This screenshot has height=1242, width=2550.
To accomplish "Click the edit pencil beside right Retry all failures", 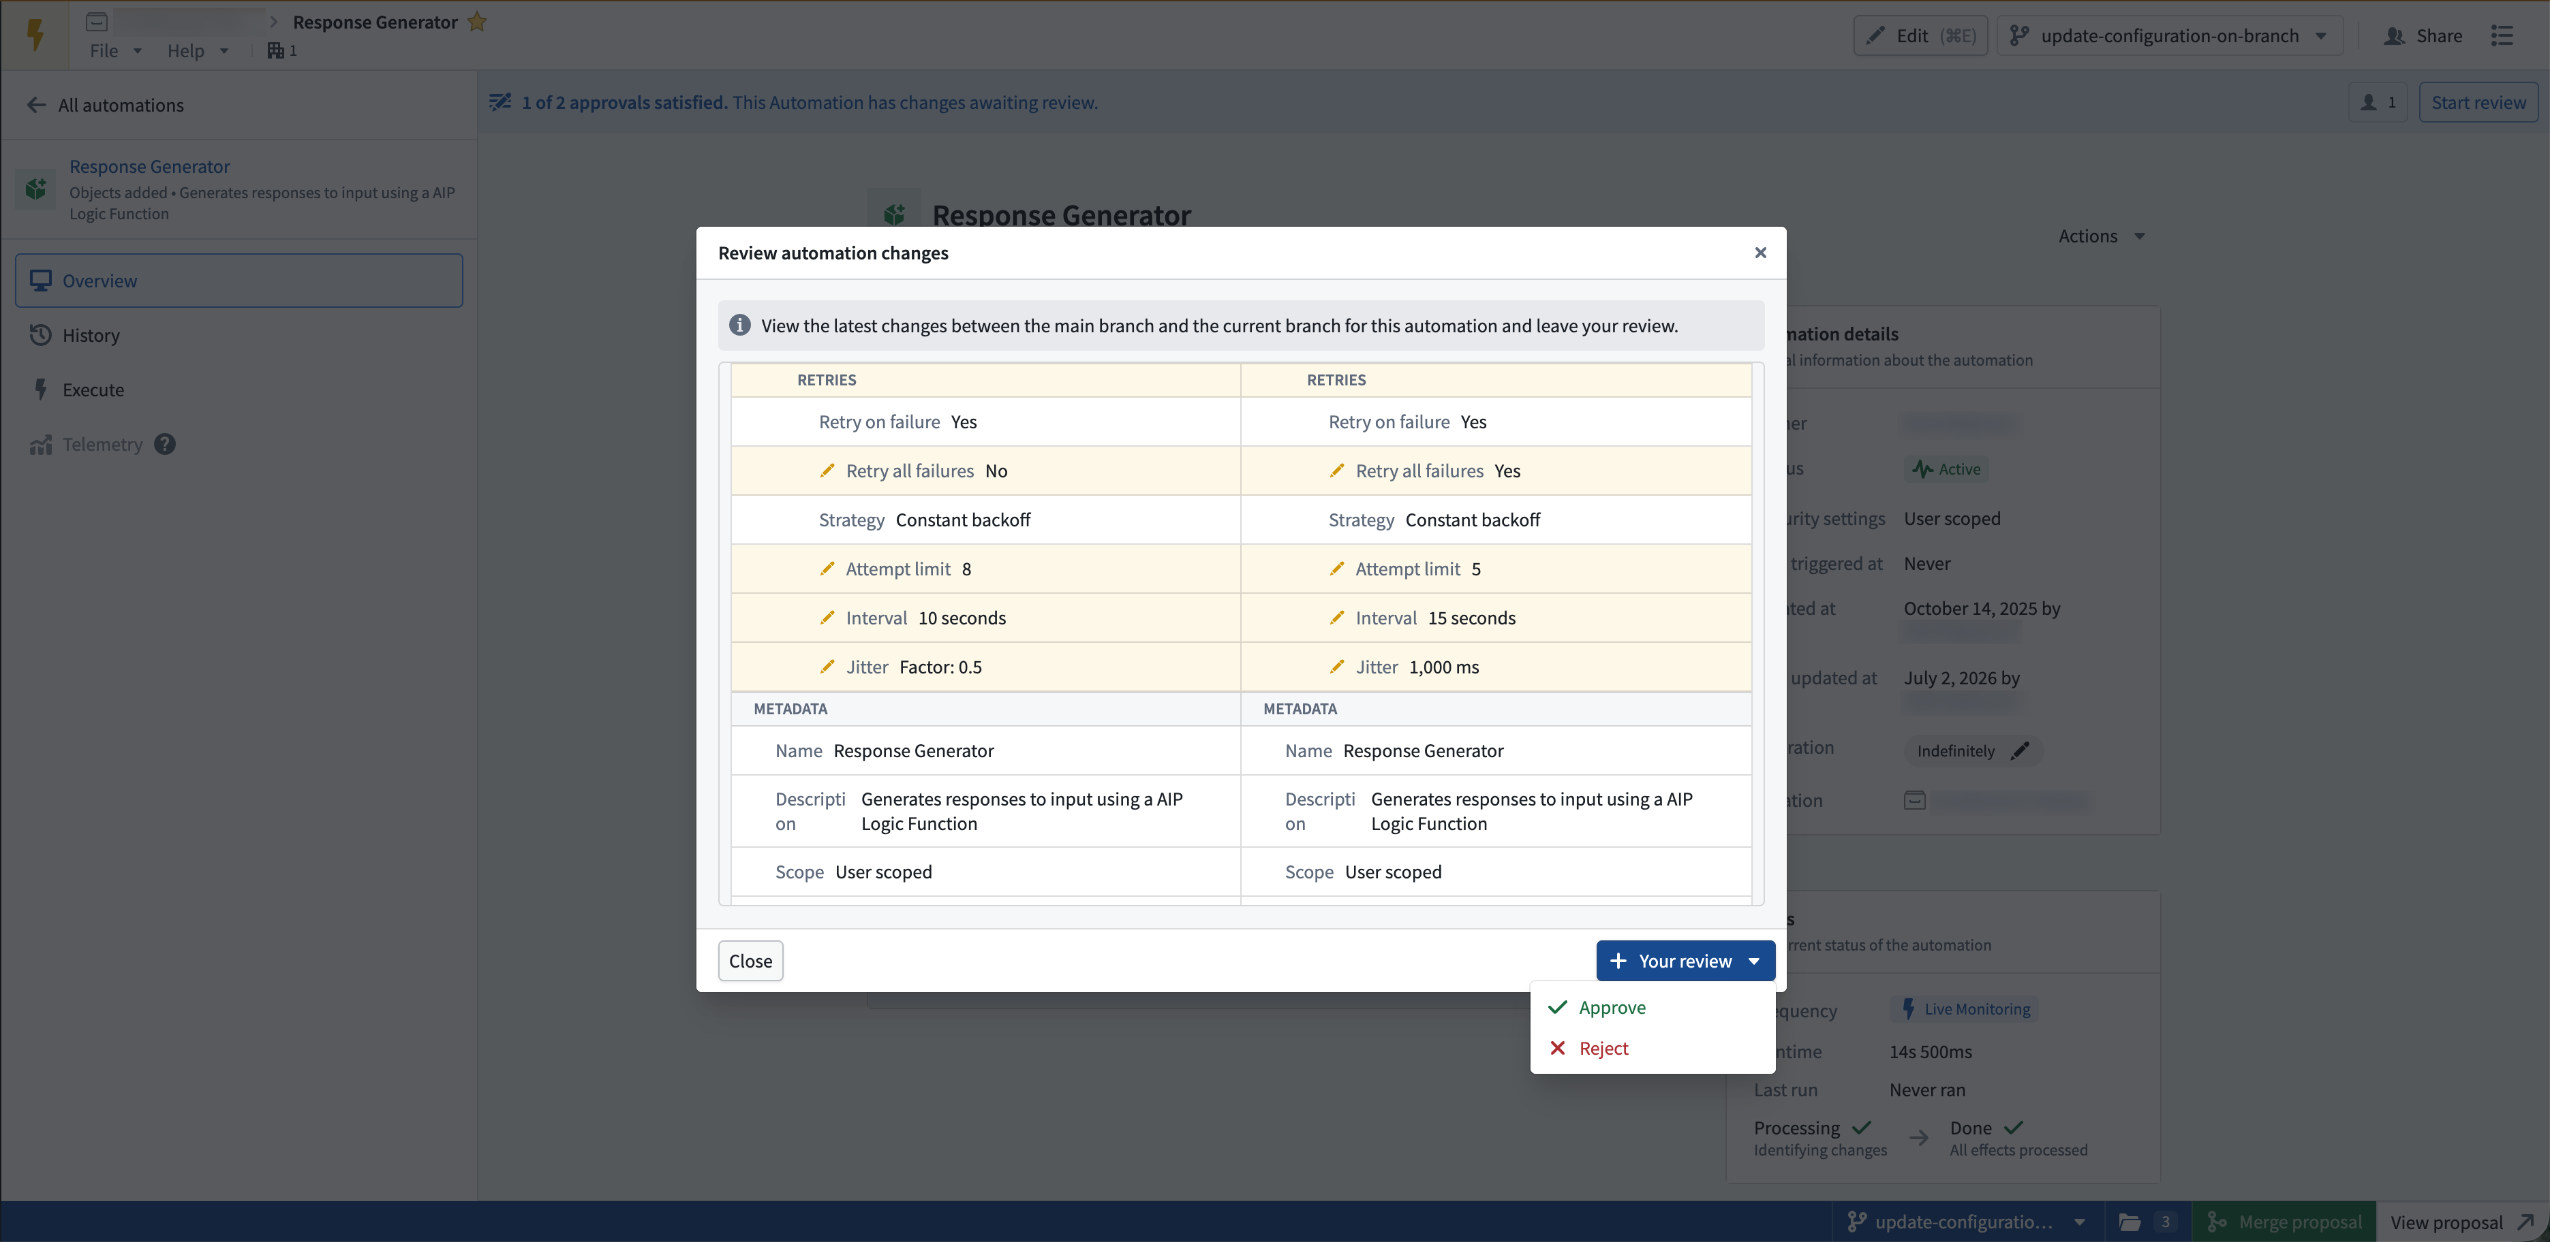I will [1337, 470].
